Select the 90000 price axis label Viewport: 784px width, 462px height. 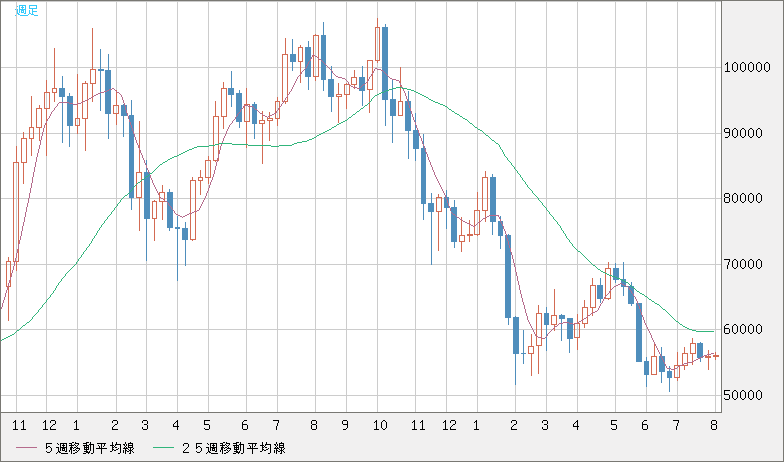pyautogui.click(x=744, y=134)
